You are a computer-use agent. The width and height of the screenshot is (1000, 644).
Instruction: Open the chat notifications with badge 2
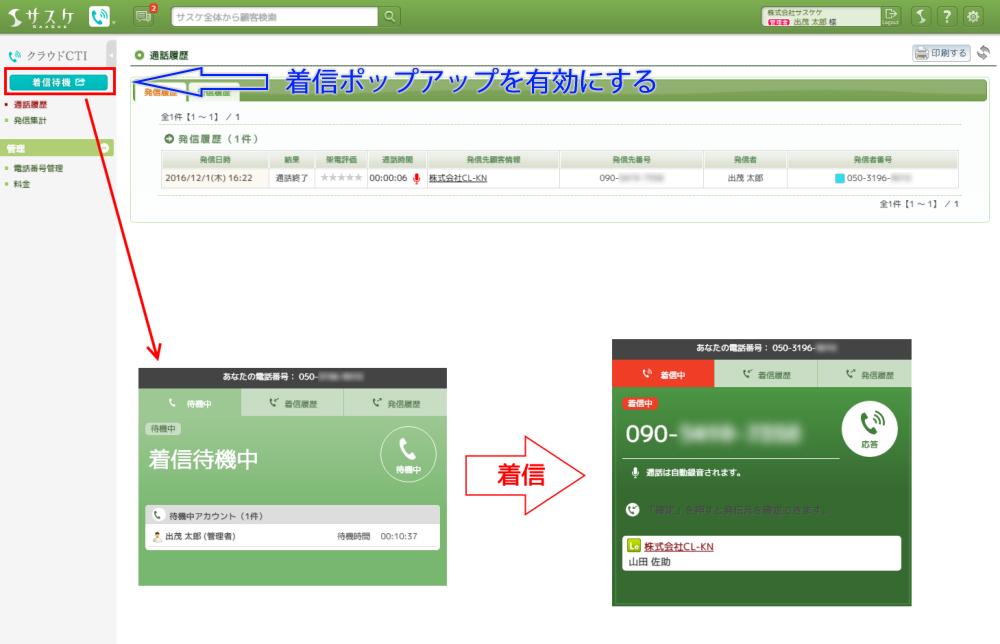click(x=143, y=16)
